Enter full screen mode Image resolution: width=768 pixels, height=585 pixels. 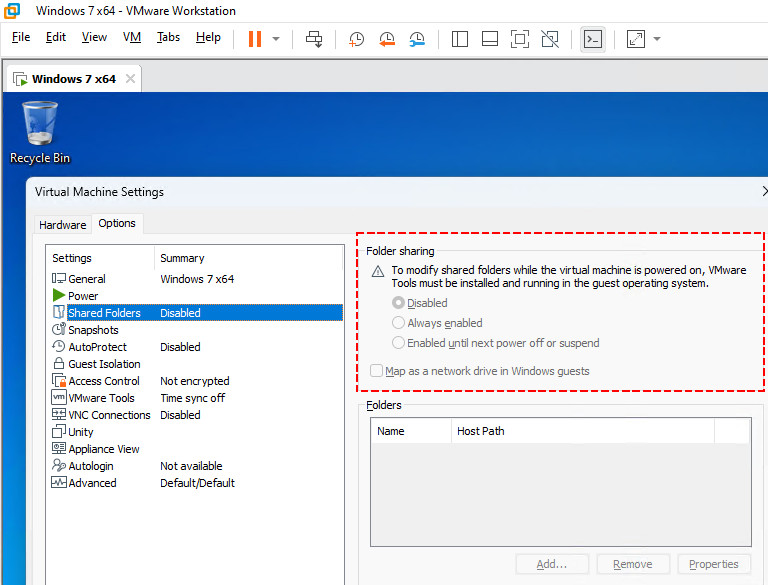520,39
